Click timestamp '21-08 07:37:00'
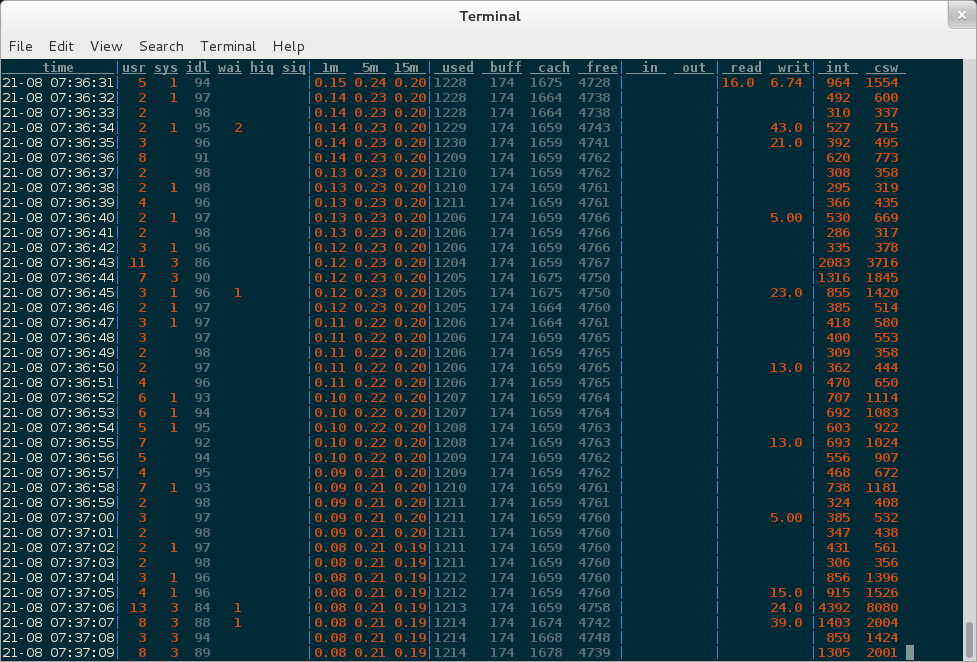Image resolution: width=977 pixels, height=662 pixels. click(x=58, y=518)
